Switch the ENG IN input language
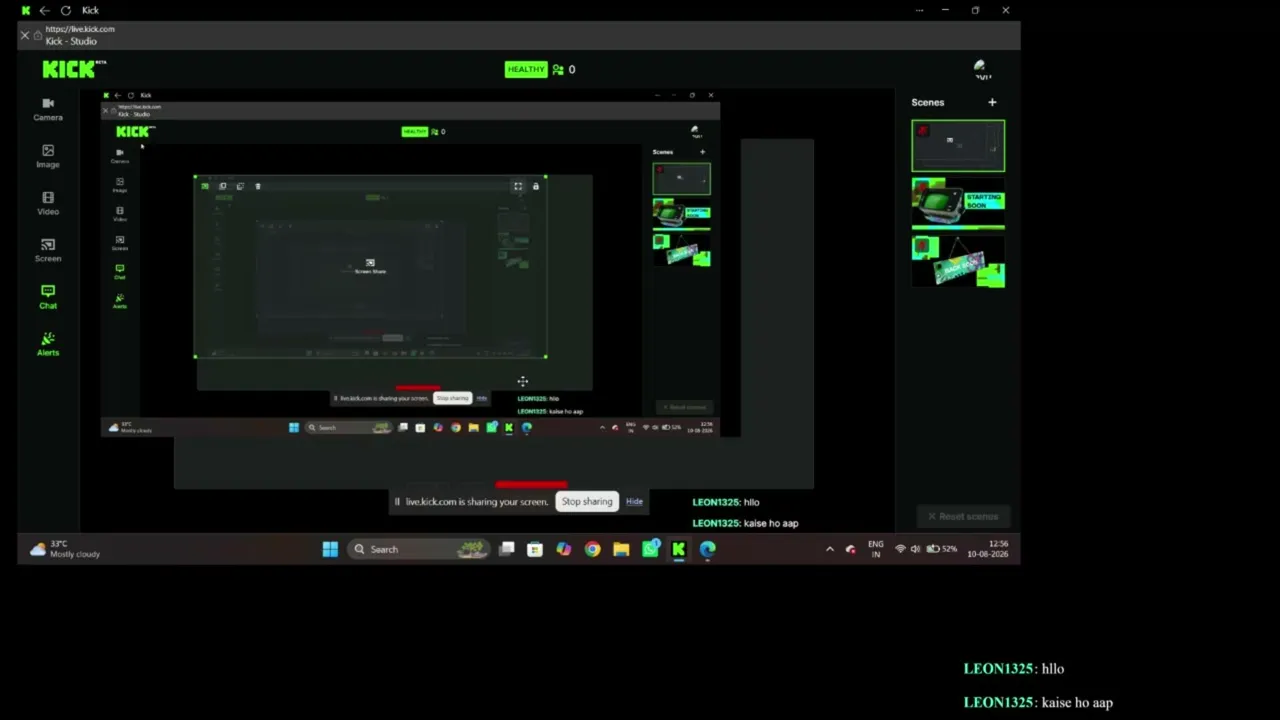Viewport: 1280px width, 720px height. (876, 549)
